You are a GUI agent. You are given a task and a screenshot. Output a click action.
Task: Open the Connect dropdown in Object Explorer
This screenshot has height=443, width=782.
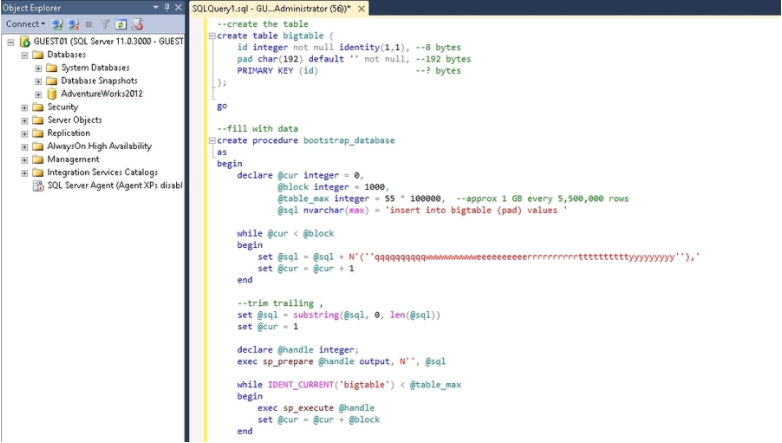tap(25, 24)
